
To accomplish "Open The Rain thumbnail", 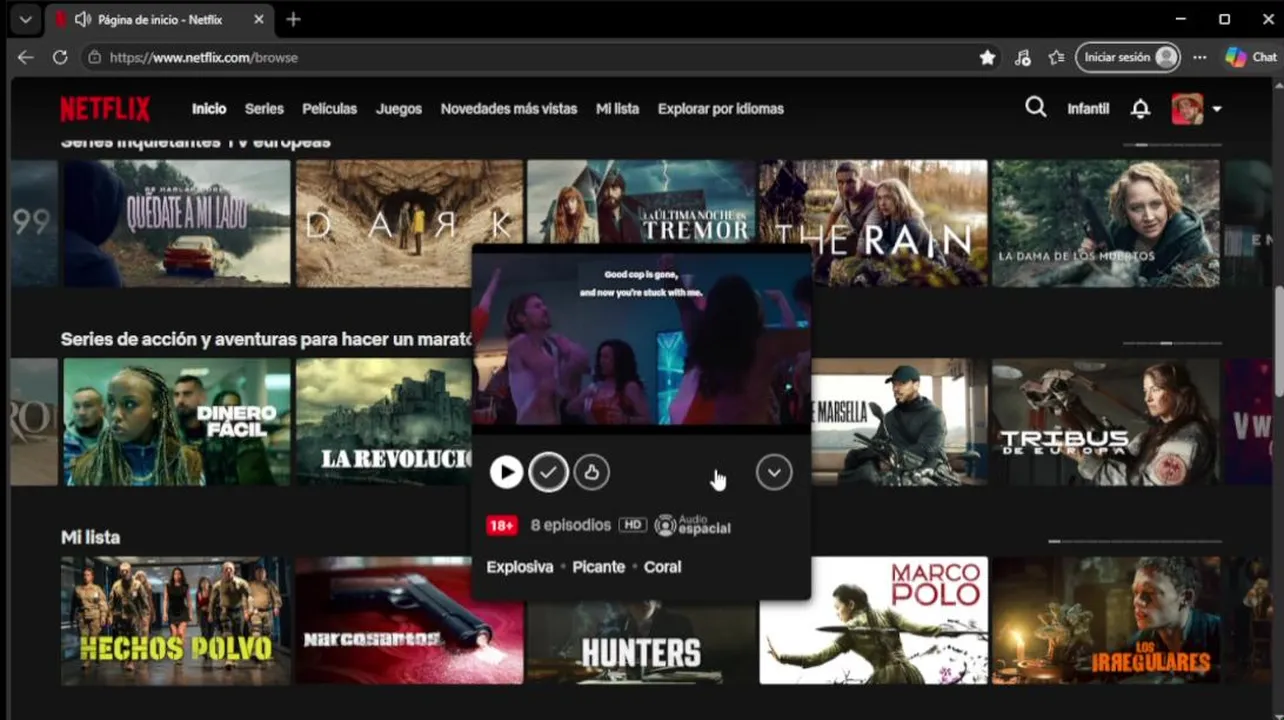I will [x=873, y=223].
